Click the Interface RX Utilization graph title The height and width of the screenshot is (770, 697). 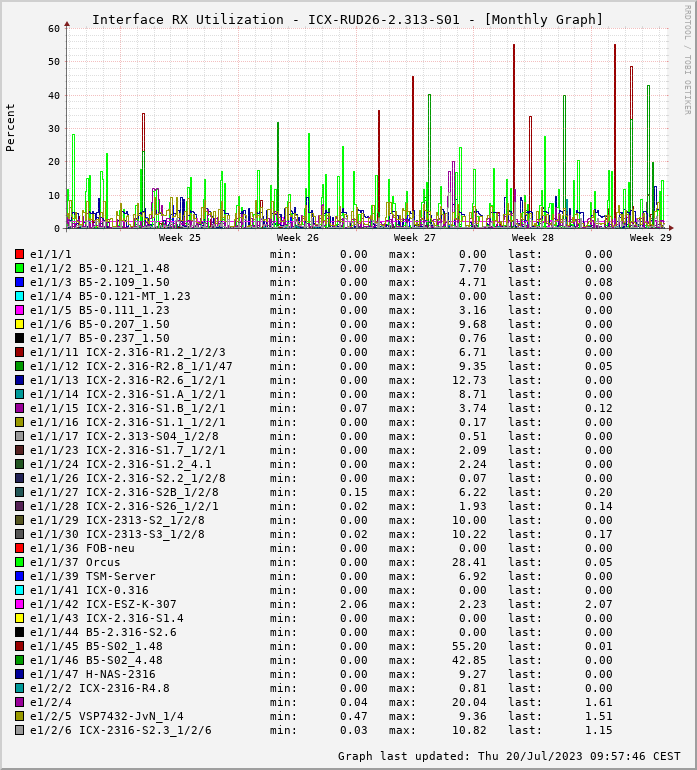pos(348,19)
